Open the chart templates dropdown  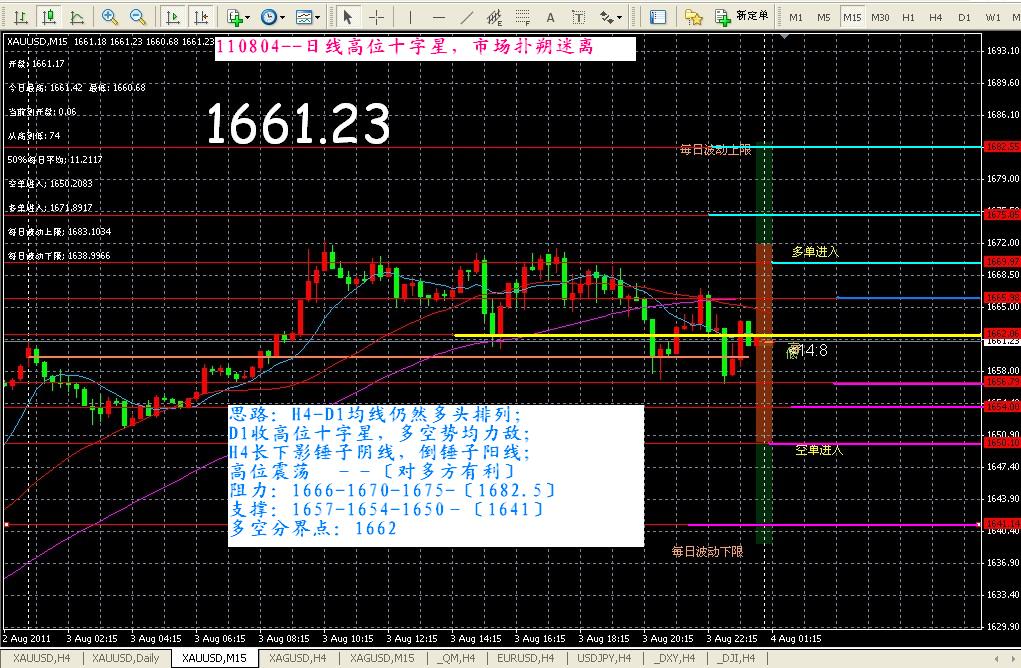click(309, 17)
